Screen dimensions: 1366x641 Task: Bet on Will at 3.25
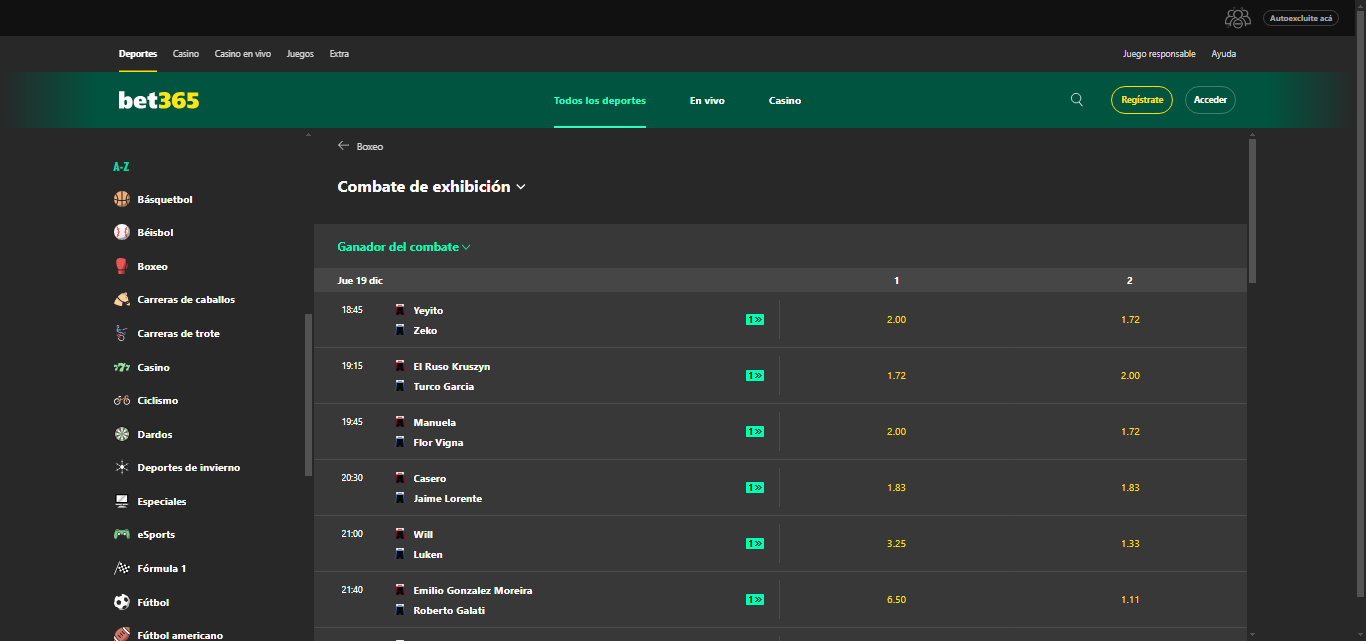896,544
